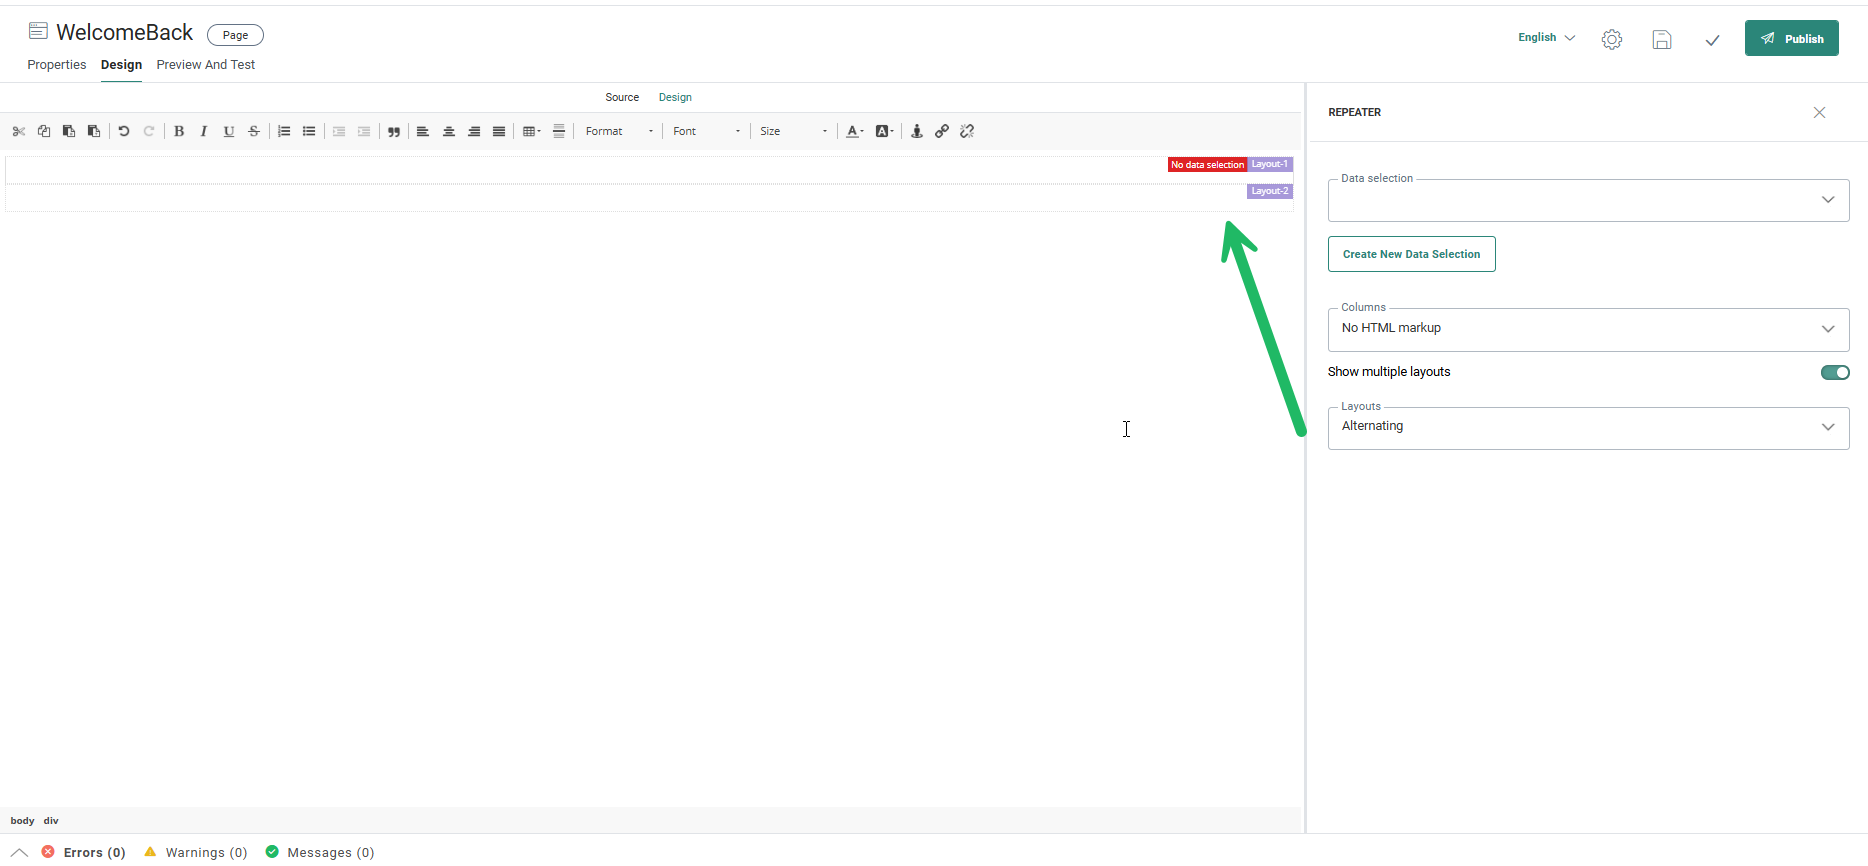Open the Data selection dropdown
The width and height of the screenshot is (1868, 866).
(x=1588, y=200)
